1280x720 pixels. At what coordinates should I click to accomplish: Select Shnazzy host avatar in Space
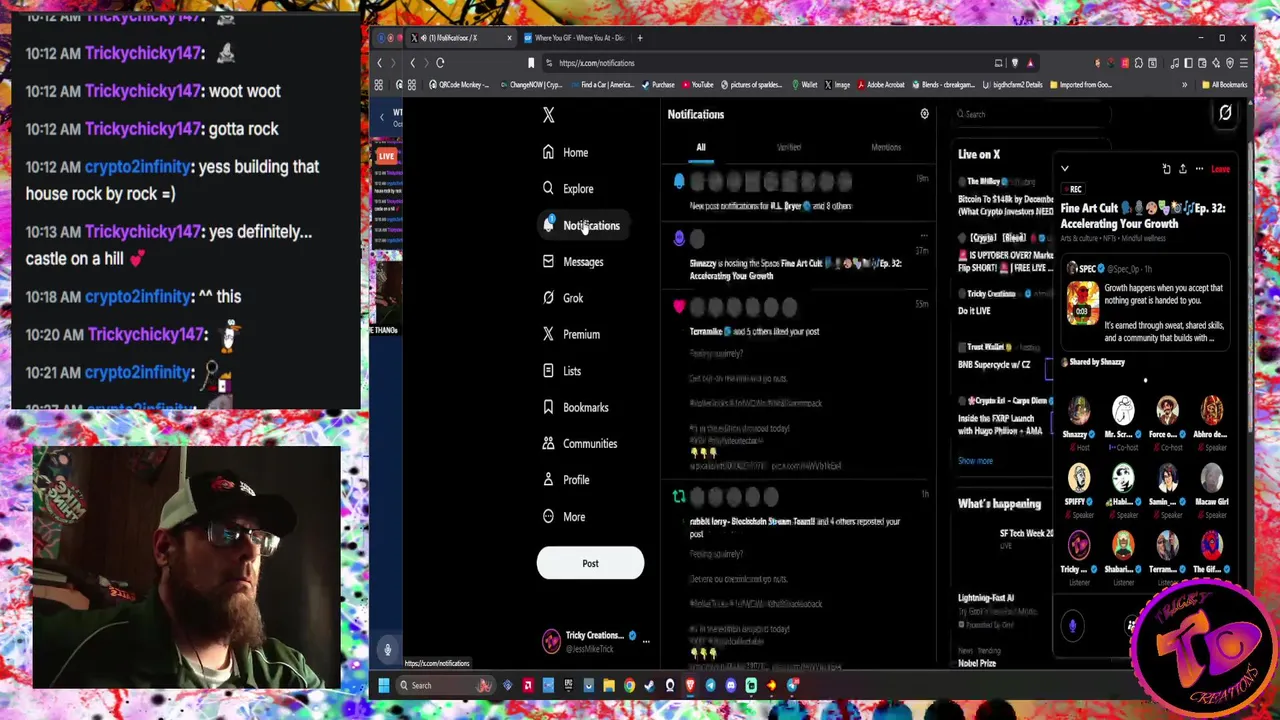tap(1079, 410)
